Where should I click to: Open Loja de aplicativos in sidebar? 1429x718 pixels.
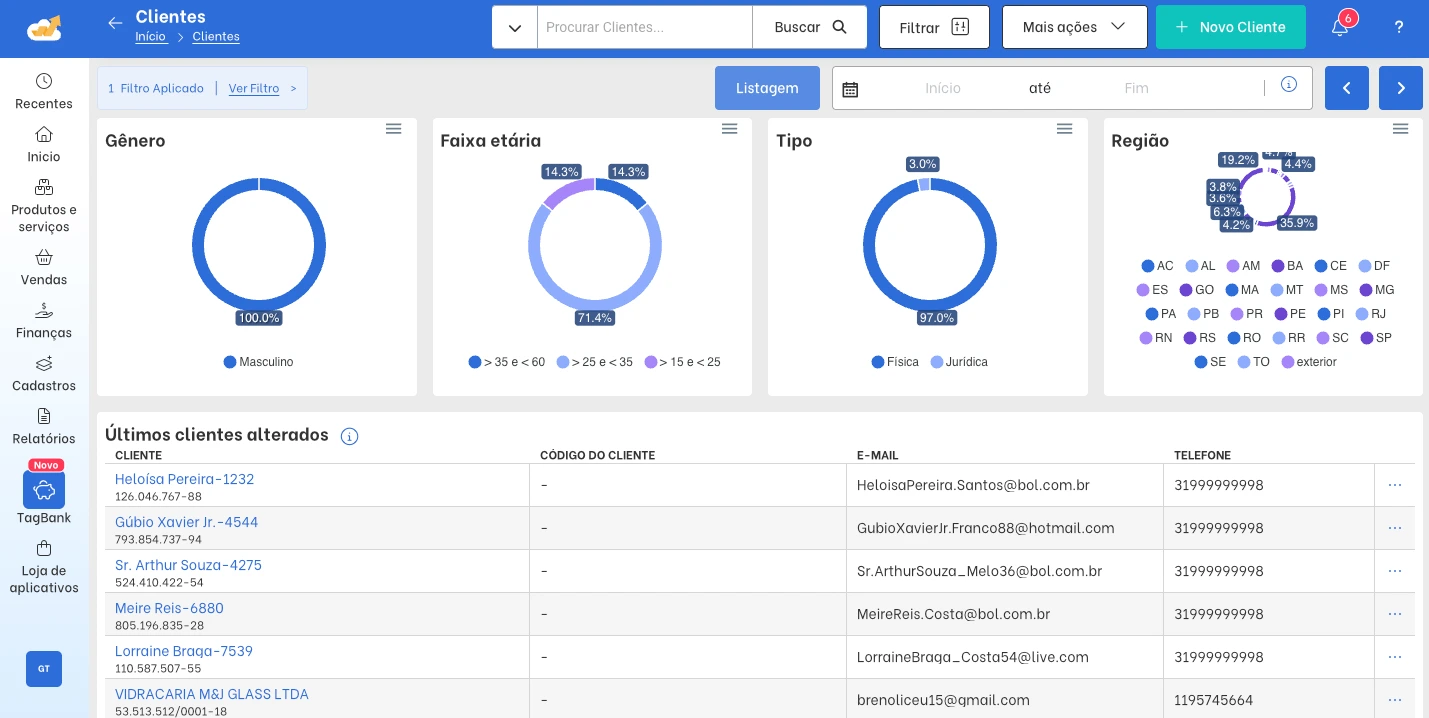(x=44, y=567)
